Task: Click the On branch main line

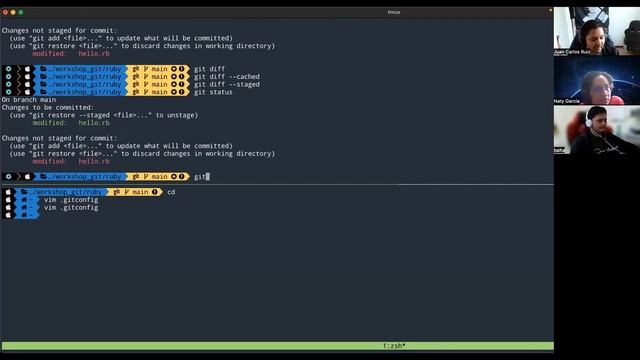Action: [29, 100]
